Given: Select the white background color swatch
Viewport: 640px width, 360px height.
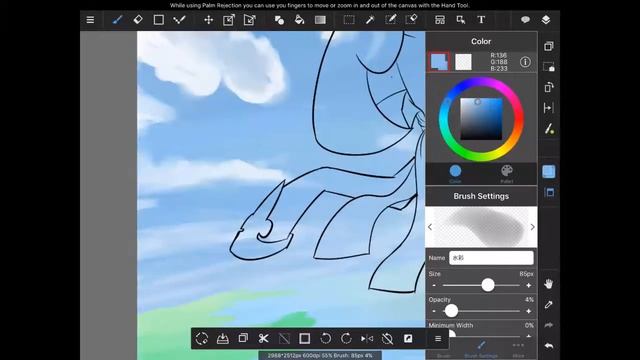Looking at the screenshot, I should [463, 62].
